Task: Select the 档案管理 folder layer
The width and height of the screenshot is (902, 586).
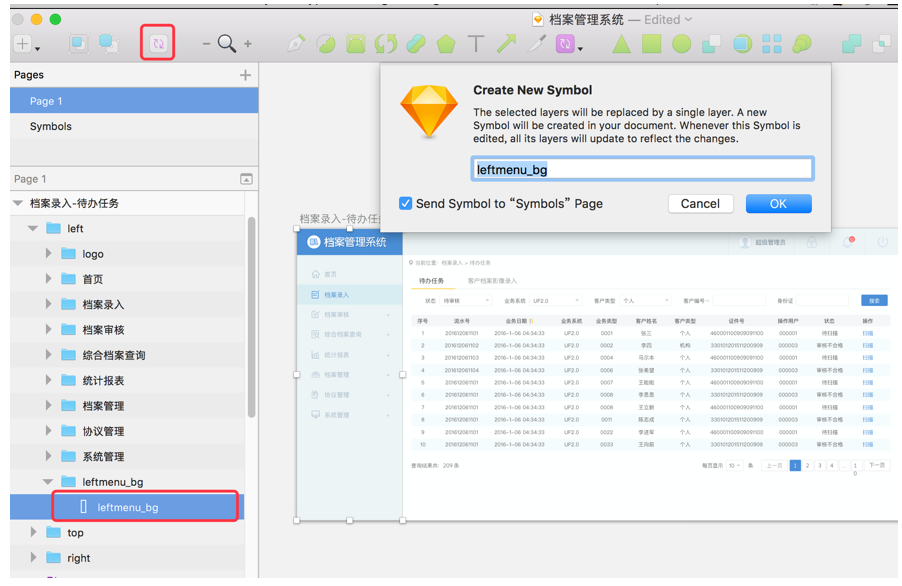Action: pyautogui.click(x=128, y=405)
